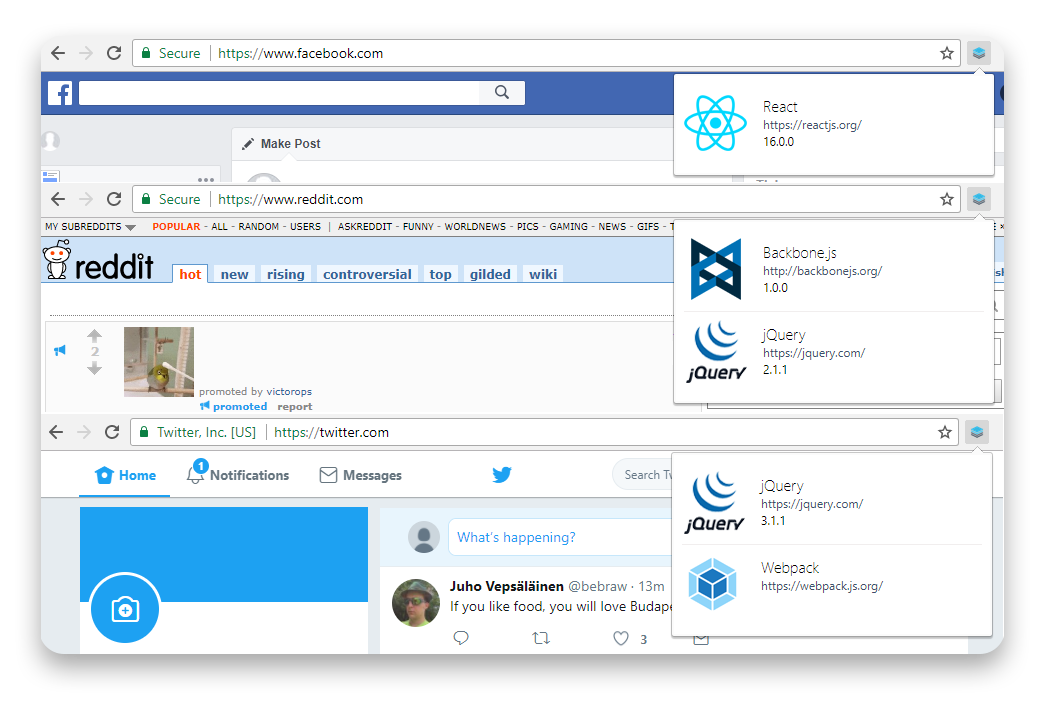Bookmark twitter.com with the star icon
The image size is (1043, 701).
pos(945,432)
